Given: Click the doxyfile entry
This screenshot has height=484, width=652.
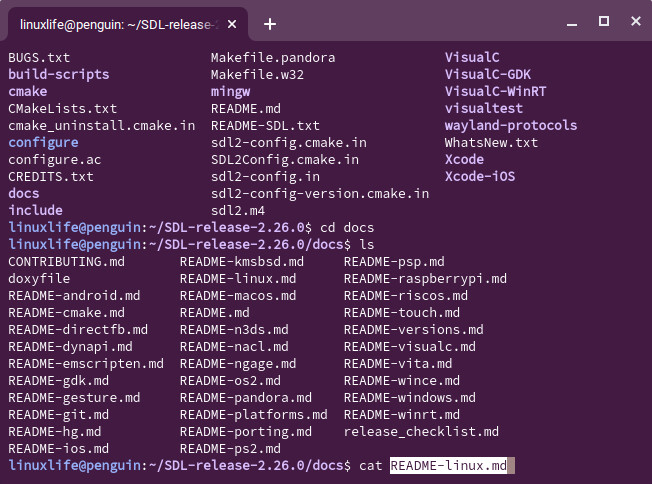Looking at the screenshot, I should [x=39, y=279].
